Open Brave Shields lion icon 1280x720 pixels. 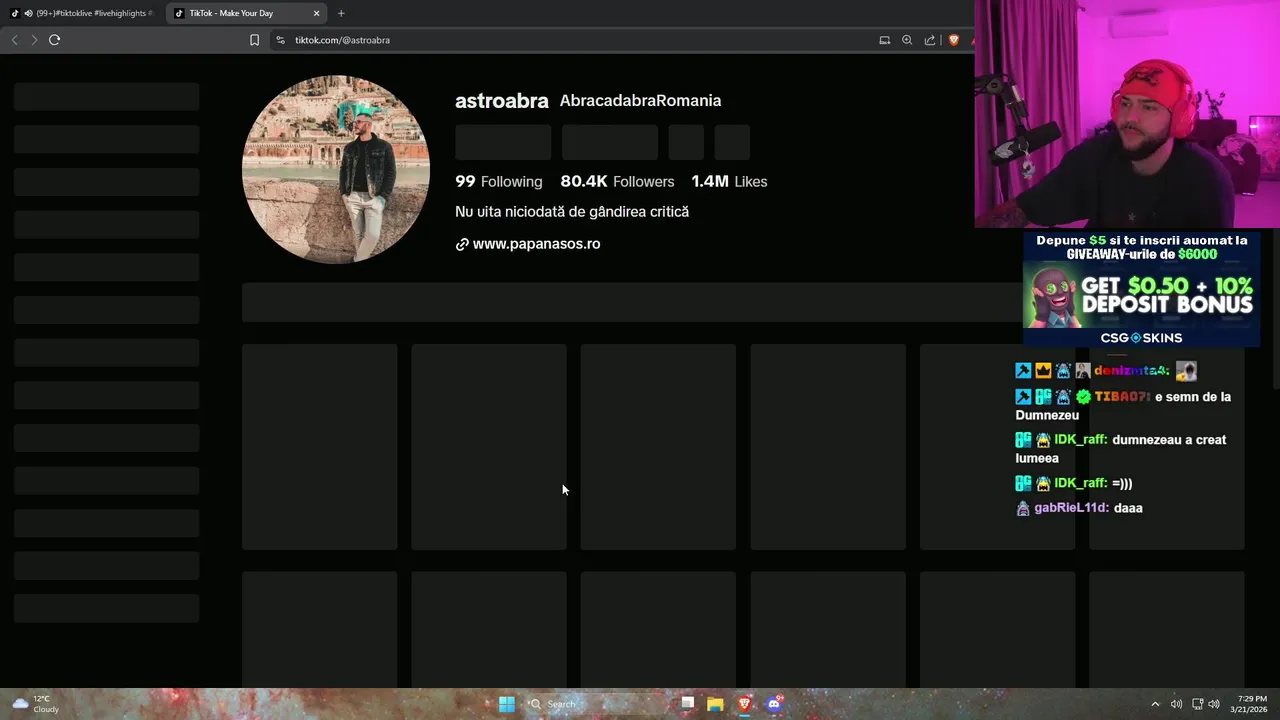[x=953, y=40]
